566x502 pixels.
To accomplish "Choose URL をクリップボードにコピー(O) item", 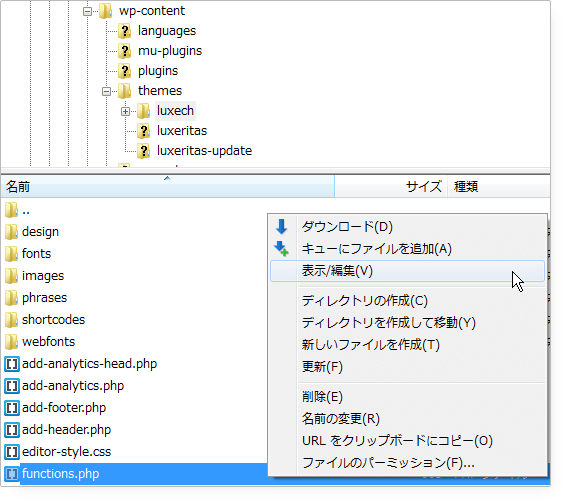I will coord(407,441).
